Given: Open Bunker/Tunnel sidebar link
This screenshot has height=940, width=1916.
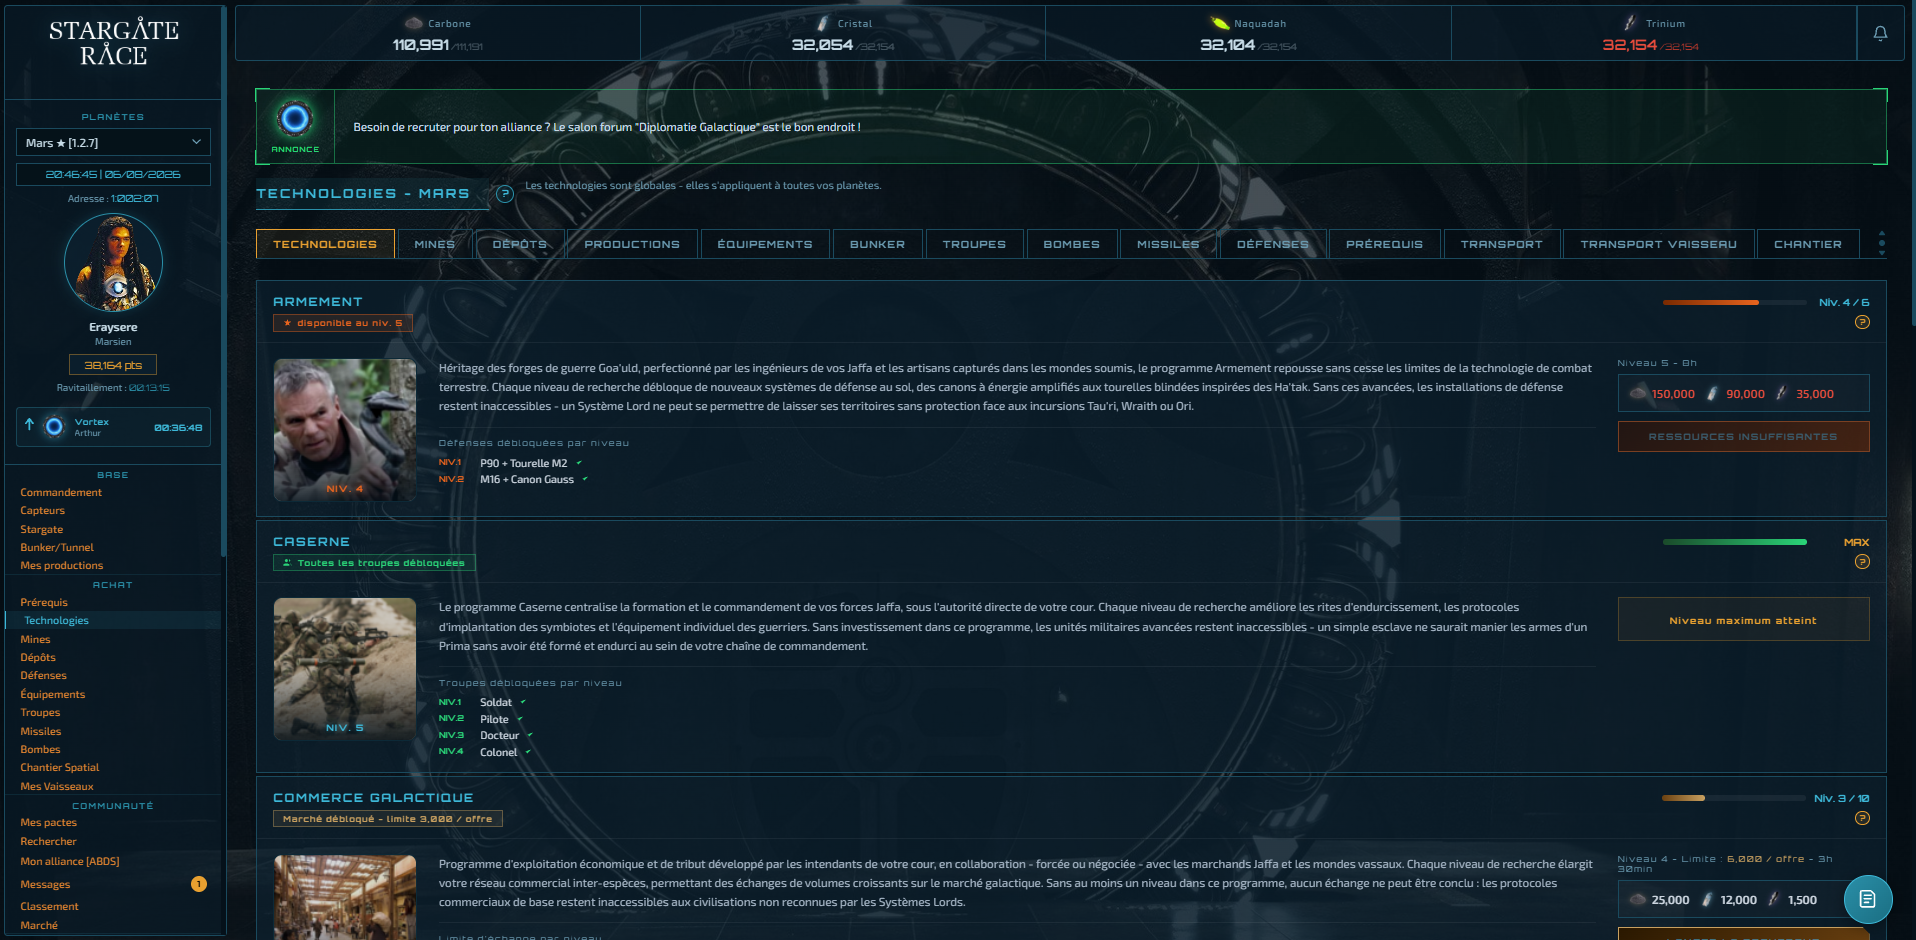Looking at the screenshot, I should (57, 547).
